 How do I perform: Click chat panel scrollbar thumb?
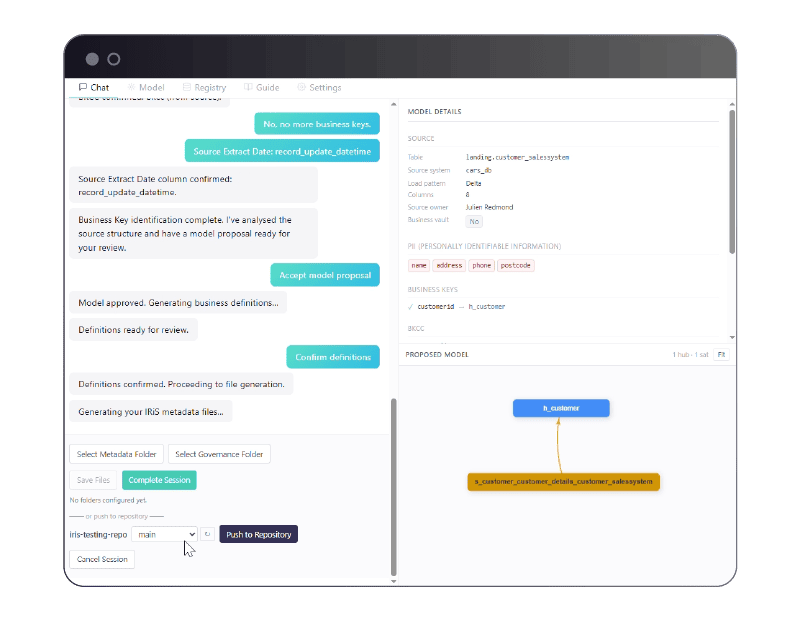(393, 487)
